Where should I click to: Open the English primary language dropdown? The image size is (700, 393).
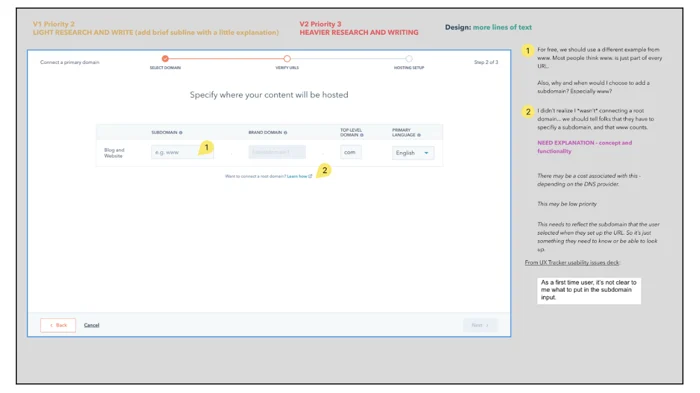point(413,153)
